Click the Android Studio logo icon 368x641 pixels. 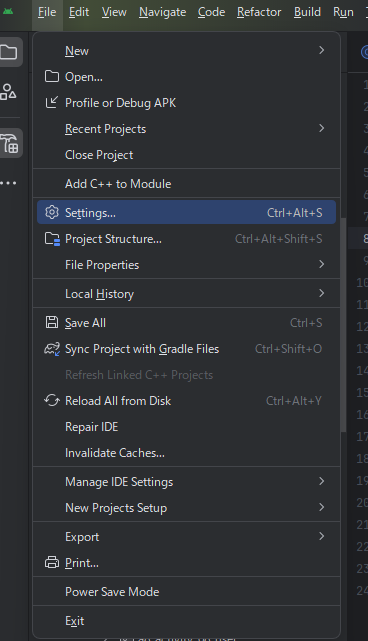pos(8,11)
